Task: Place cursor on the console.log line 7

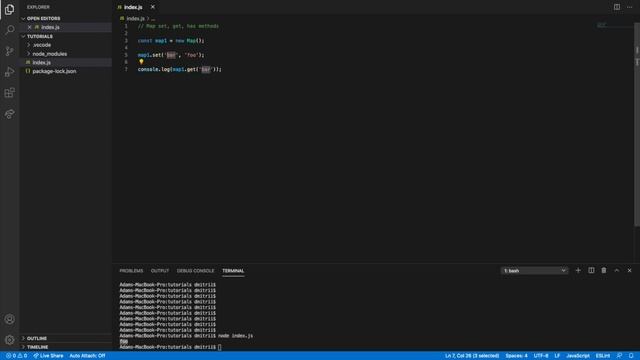Action: click(180, 69)
